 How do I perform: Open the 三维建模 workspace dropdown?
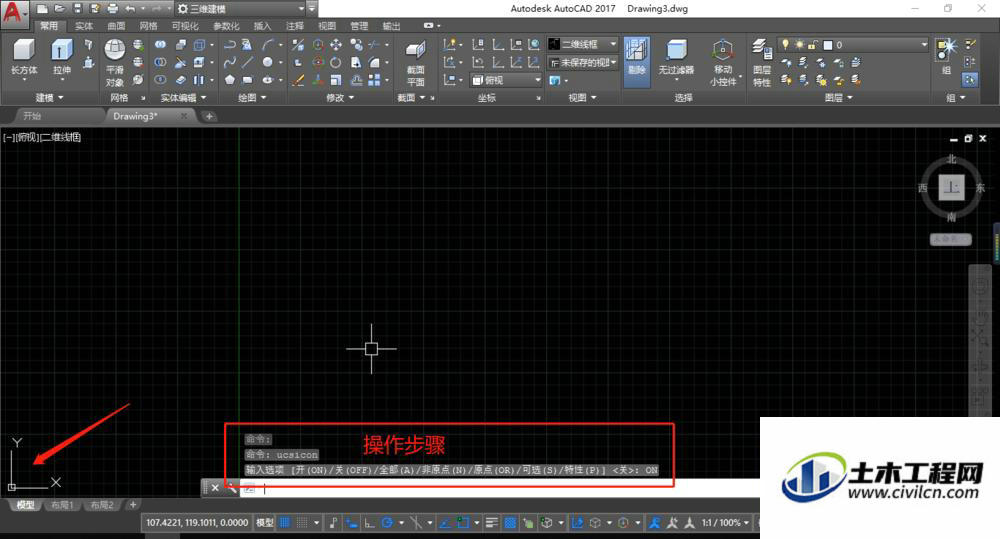coord(242,9)
